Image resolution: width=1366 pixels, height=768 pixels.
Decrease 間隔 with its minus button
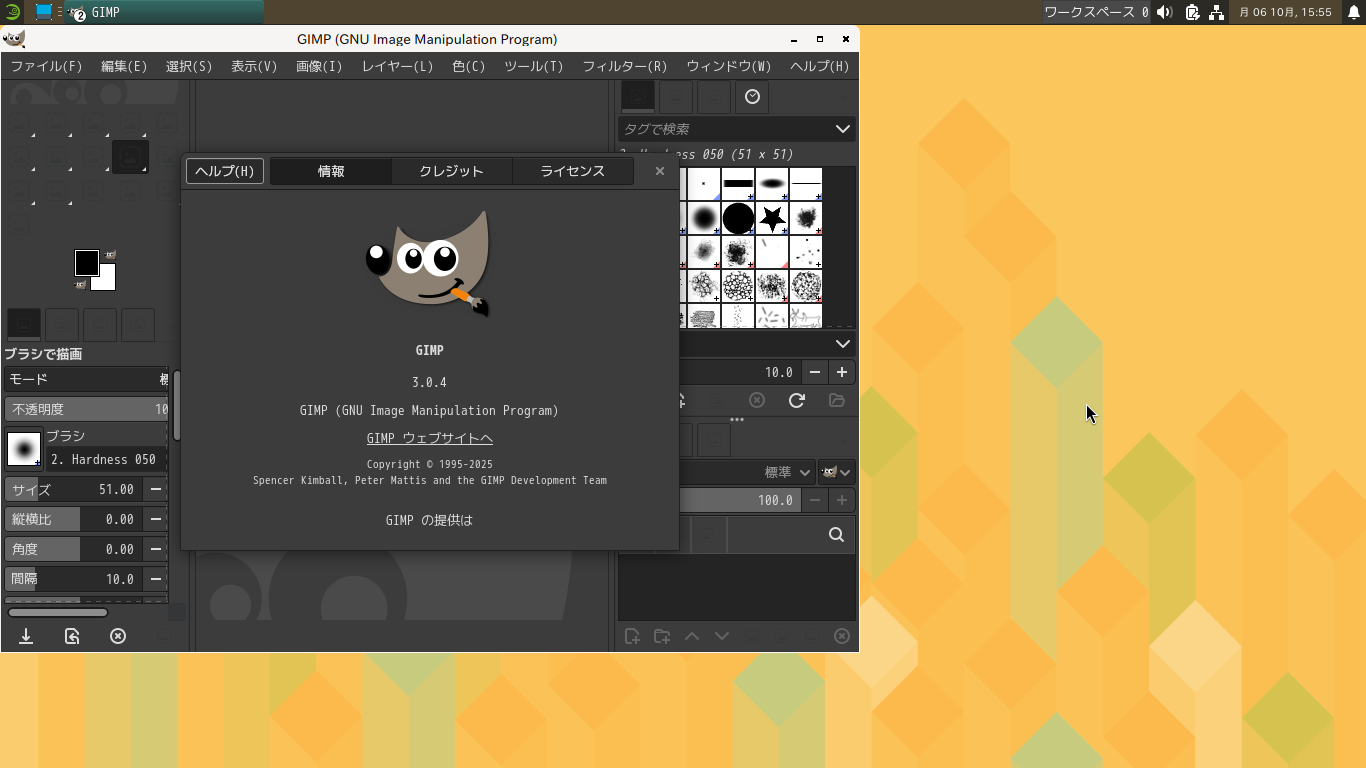pyautogui.click(x=155, y=579)
